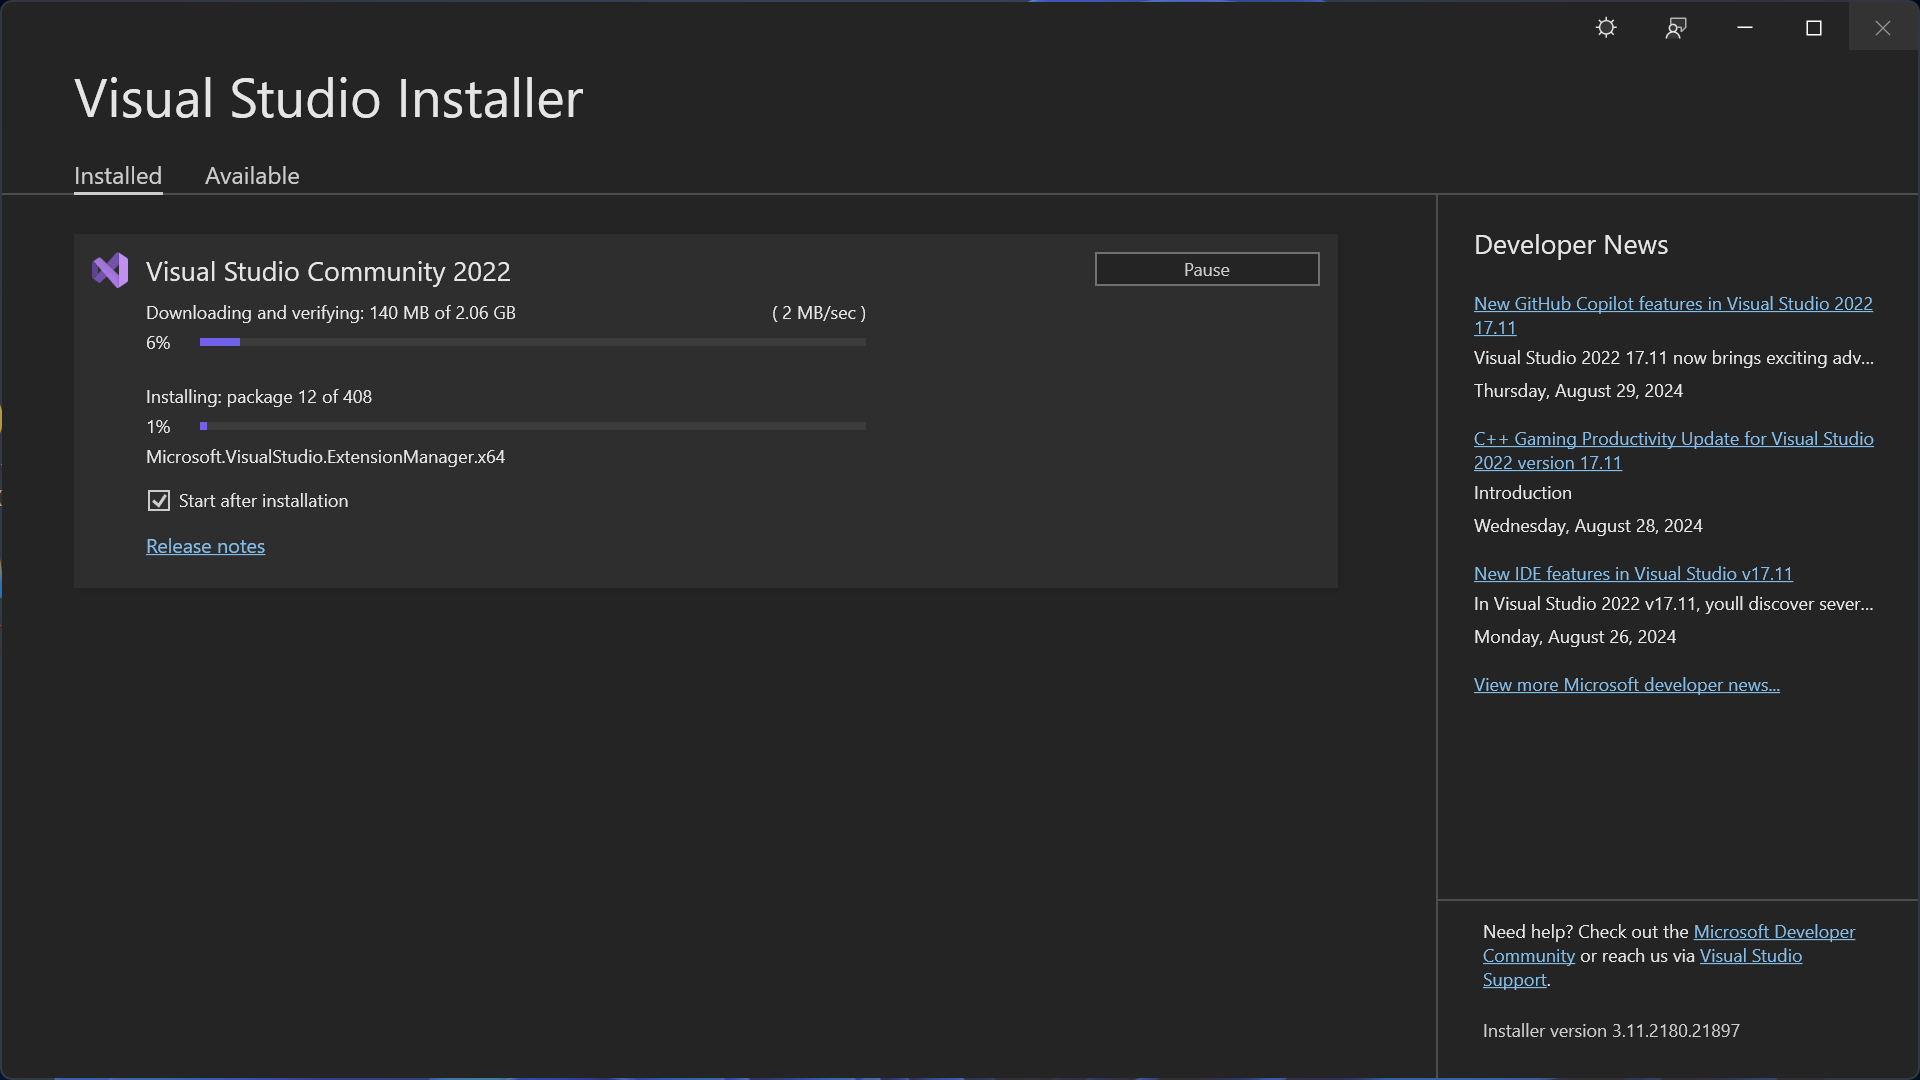Image resolution: width=1920 pixels, height=1080 pixels.
Task: Click 'Microsoft.VisualStudio.ExtensionManager.x64' package name
Action: pyautogui.click(x=325, y=457)
